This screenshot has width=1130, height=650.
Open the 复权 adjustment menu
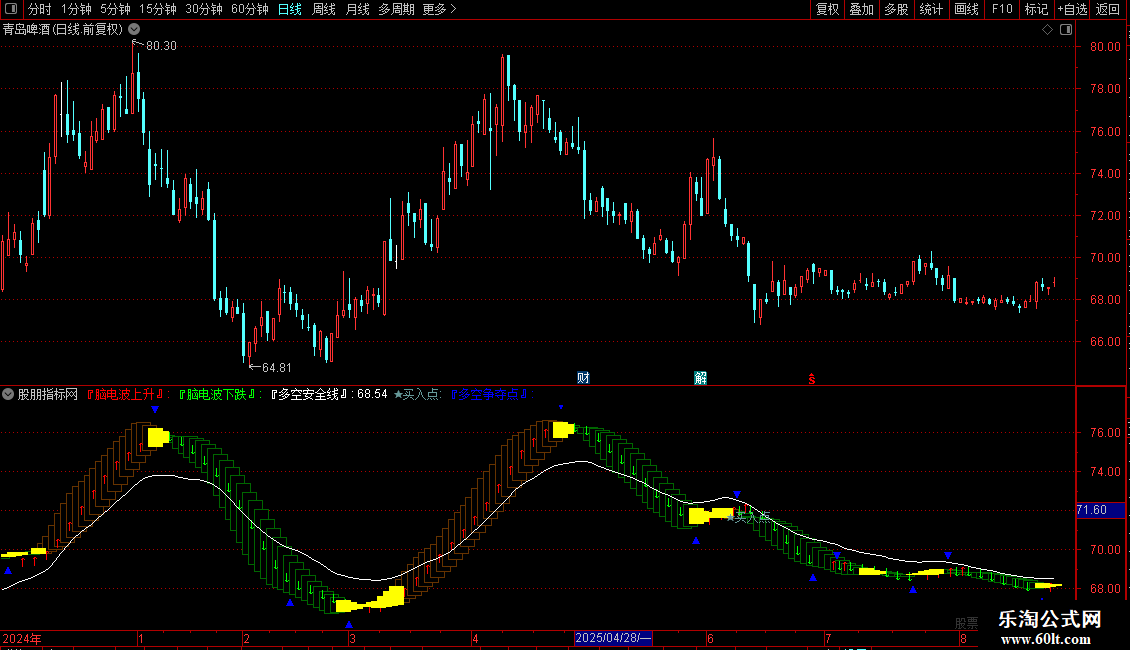(x=827, y=9)
